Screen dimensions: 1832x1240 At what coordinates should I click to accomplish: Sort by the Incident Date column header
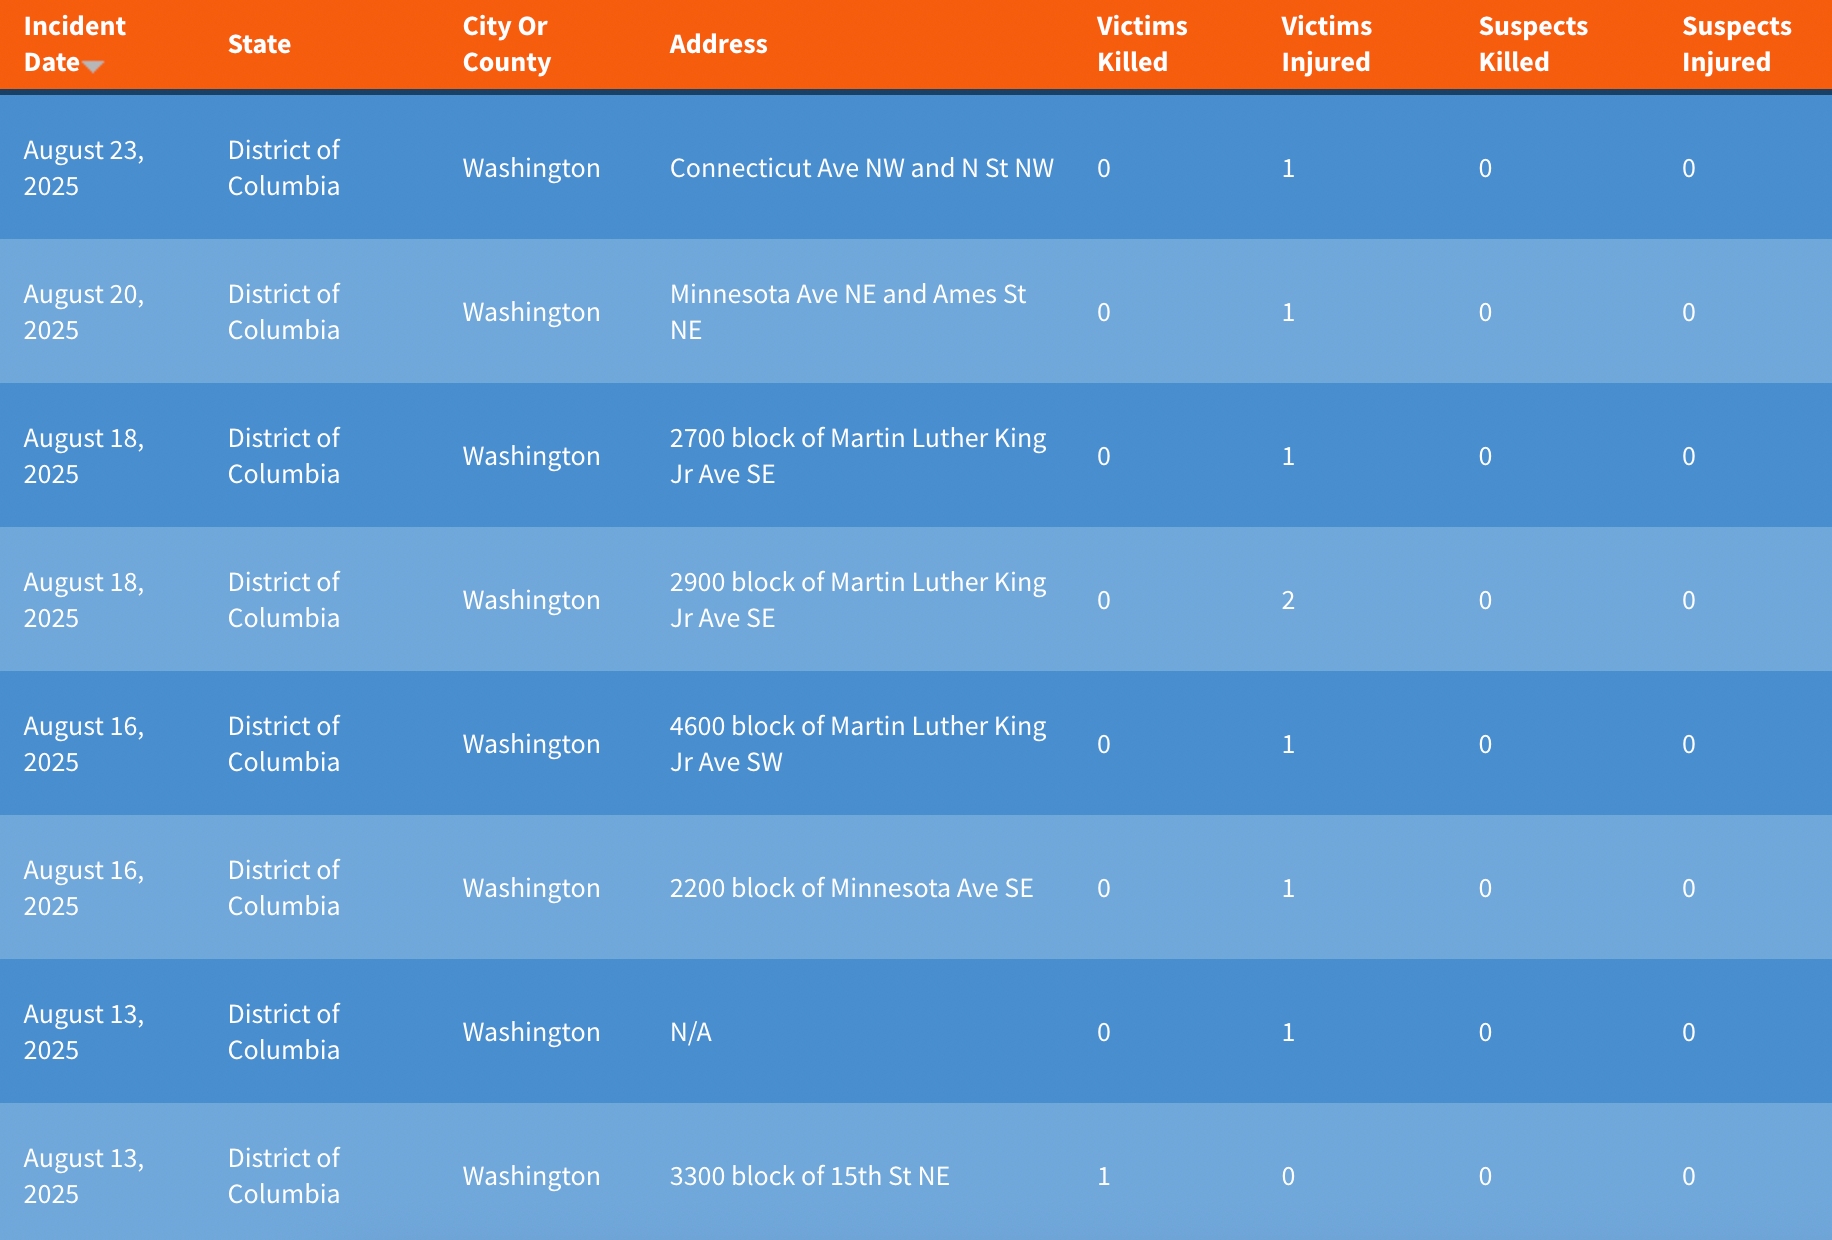74,43
